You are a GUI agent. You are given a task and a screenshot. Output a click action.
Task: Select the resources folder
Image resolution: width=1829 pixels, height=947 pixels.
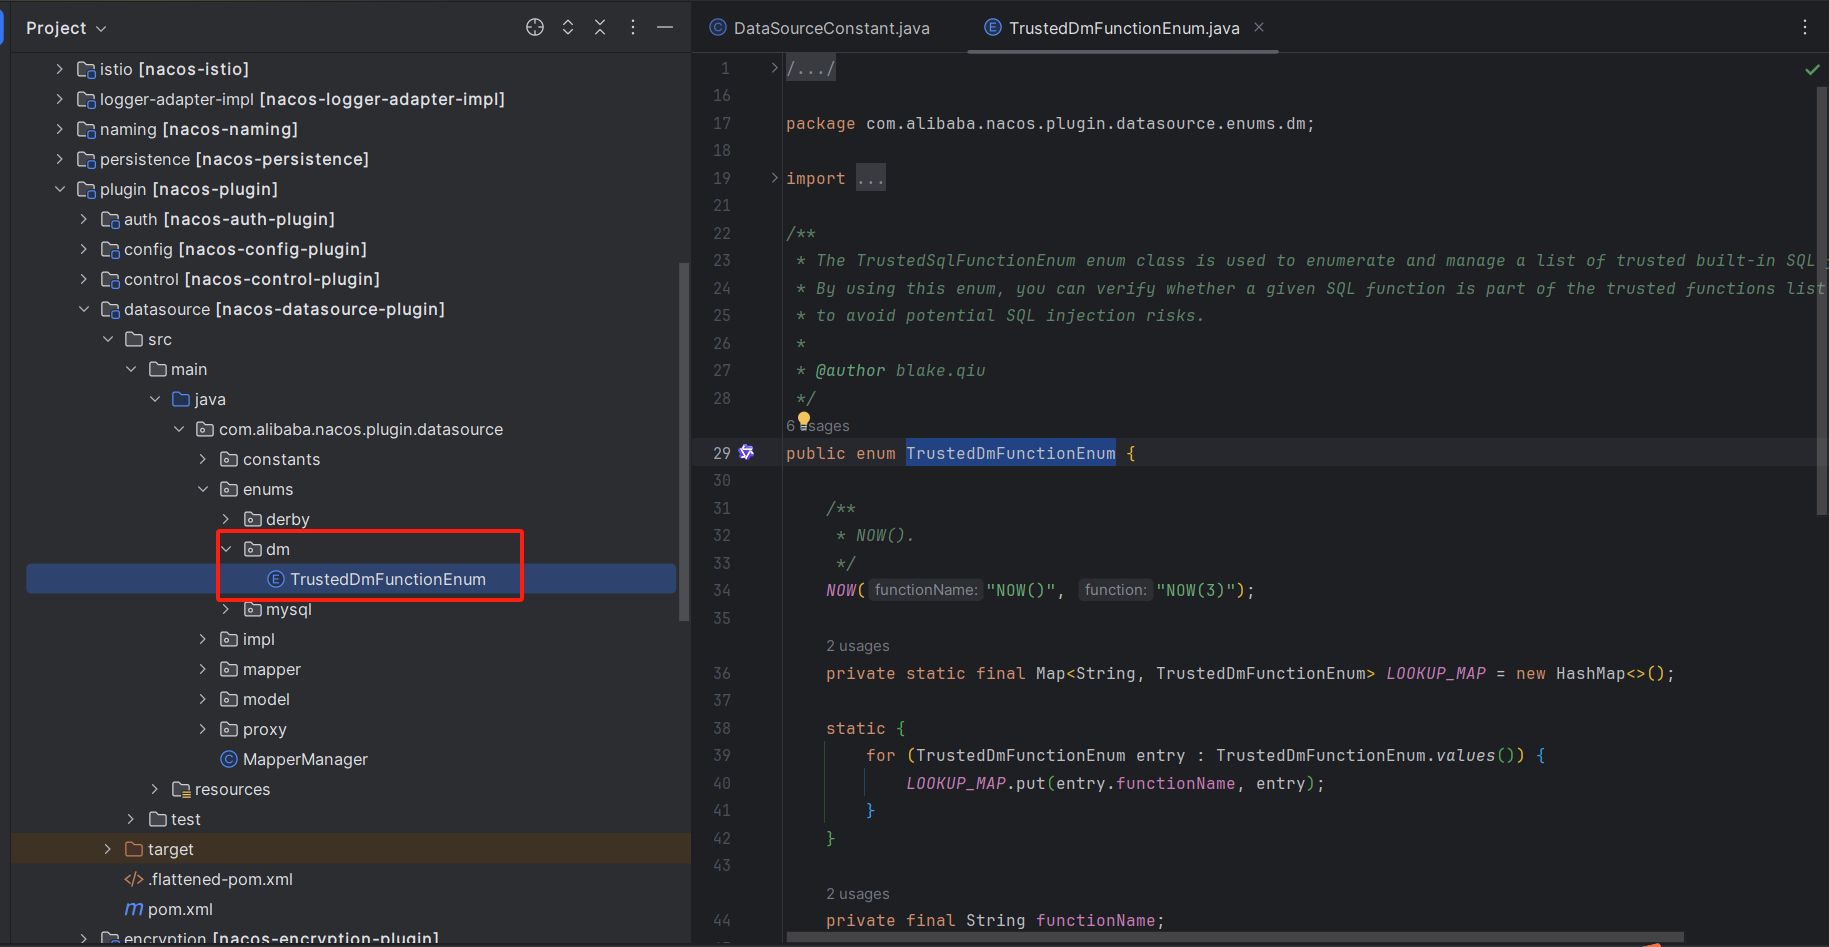click(x=221, y=789)
